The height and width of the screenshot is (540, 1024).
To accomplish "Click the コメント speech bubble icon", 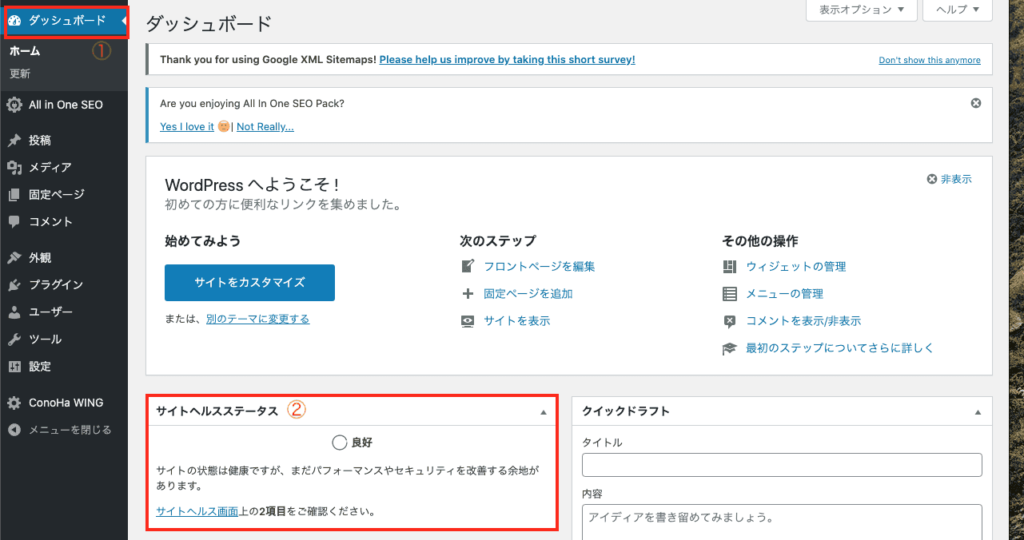I will [x=14, y=222].
